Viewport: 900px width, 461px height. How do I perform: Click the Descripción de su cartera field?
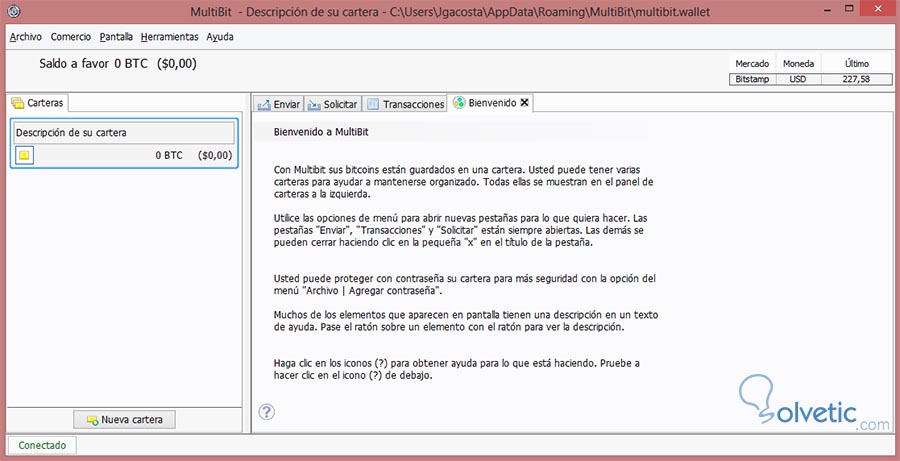124,133
